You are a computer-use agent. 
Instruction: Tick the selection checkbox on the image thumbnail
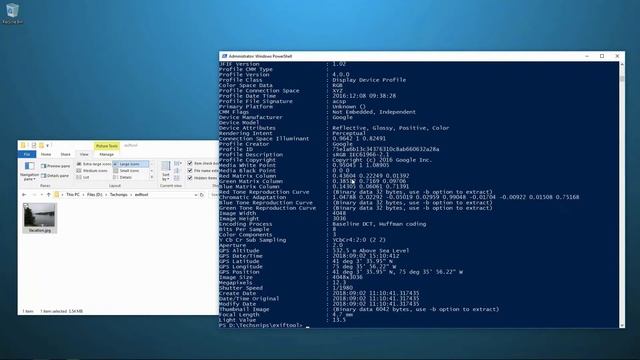26,205
